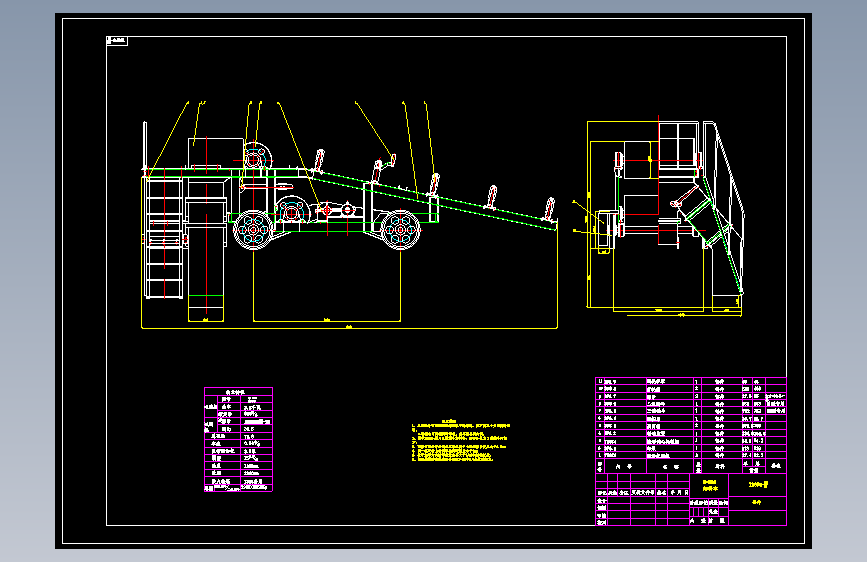Click the parts list table above title block

coord(691,425)
